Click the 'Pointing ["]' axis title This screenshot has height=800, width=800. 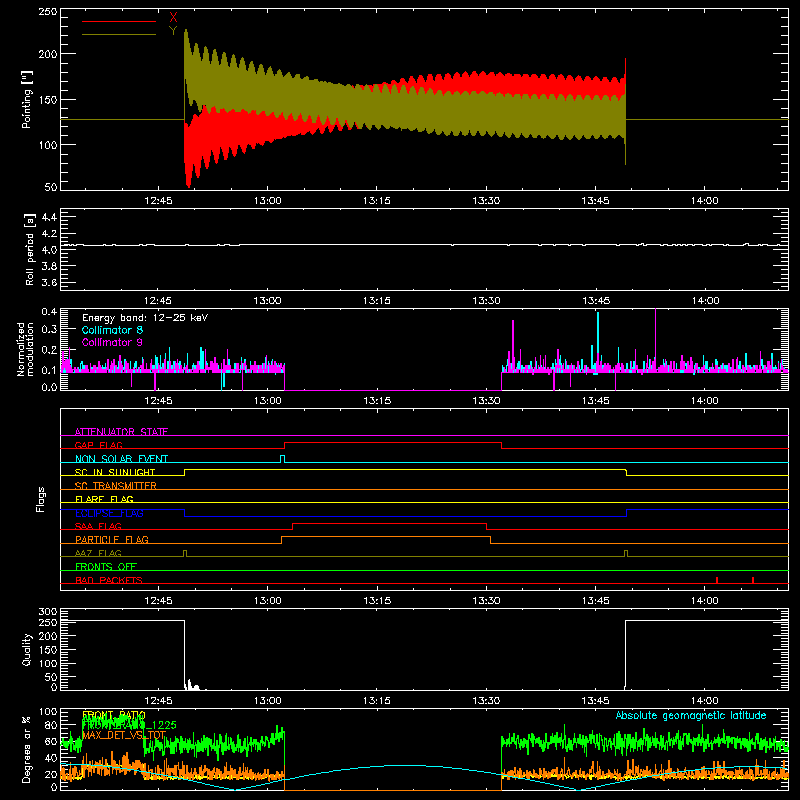[27, 99]
